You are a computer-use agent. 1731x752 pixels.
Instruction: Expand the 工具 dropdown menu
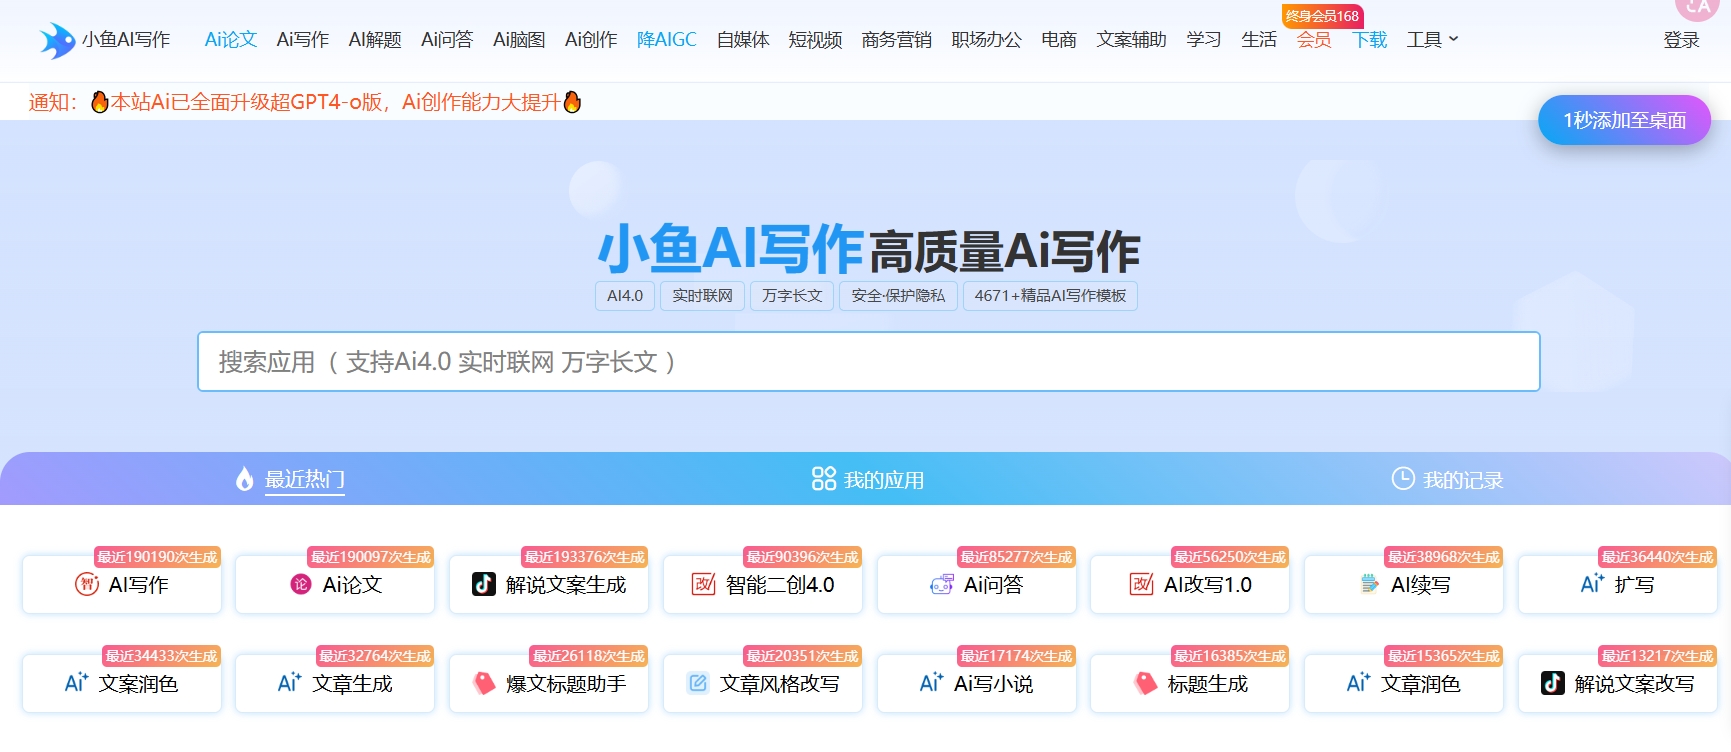1432,40
